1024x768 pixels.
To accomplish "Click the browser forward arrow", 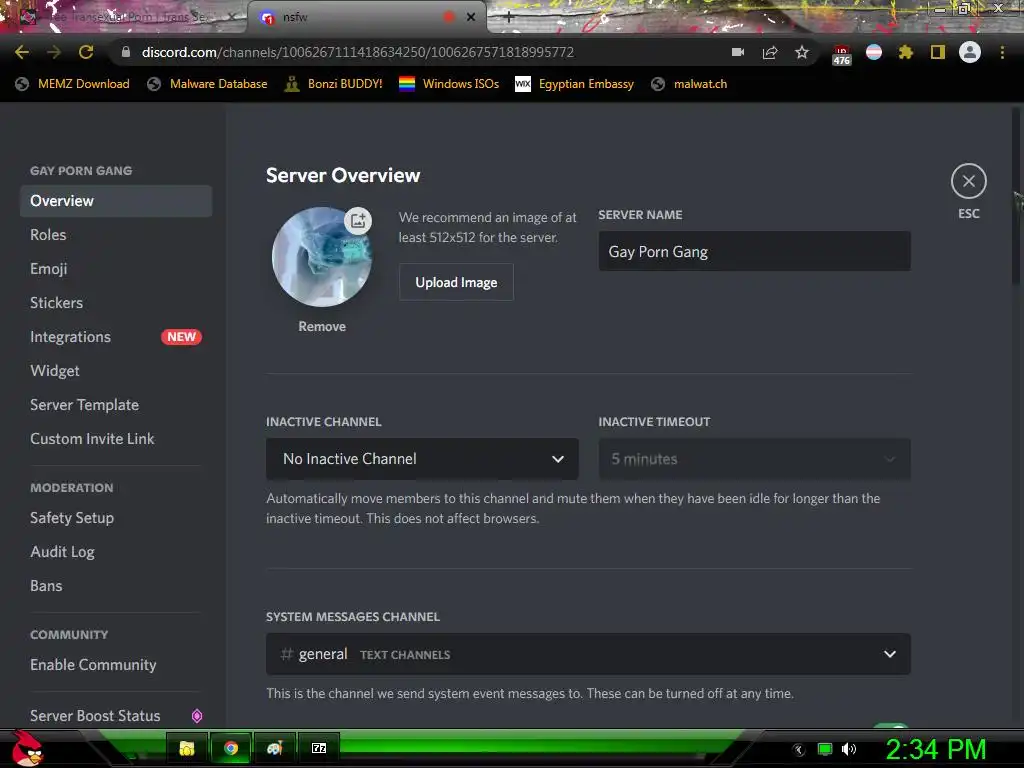I will [x=54, y=52].
